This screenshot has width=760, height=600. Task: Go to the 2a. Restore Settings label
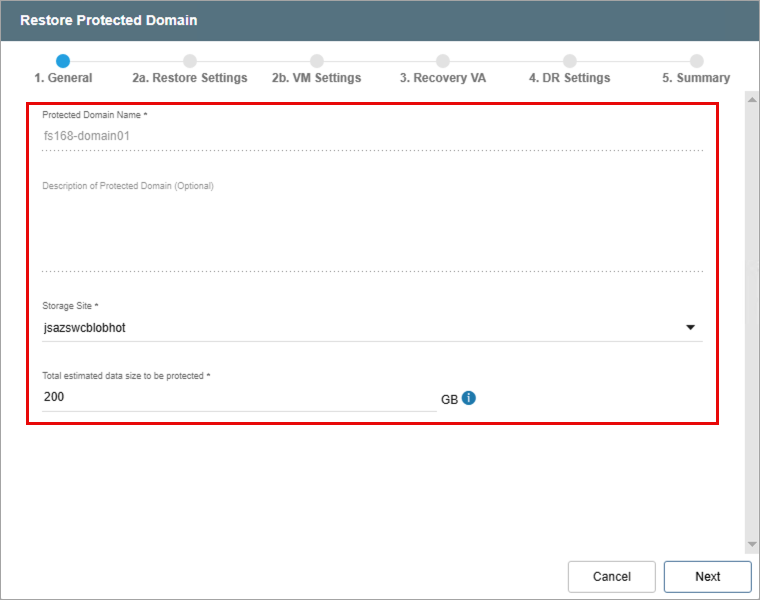(190, 78)
